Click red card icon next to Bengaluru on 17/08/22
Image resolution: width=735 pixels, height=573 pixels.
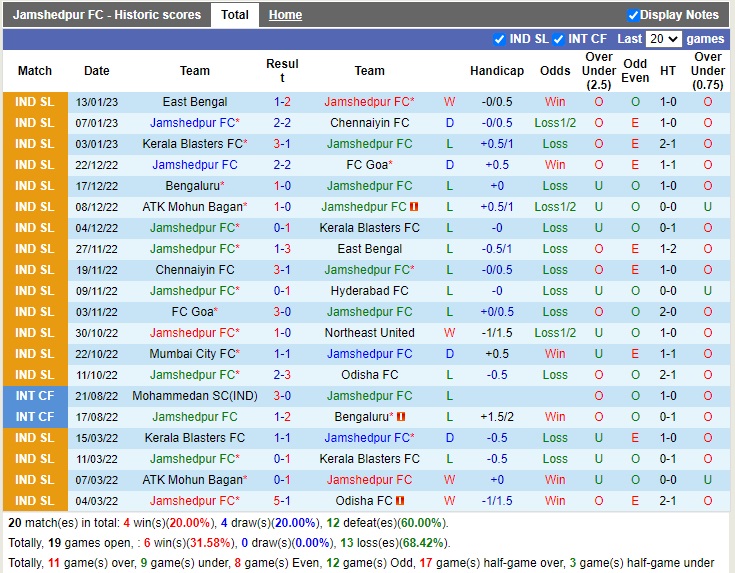(401, 417)
